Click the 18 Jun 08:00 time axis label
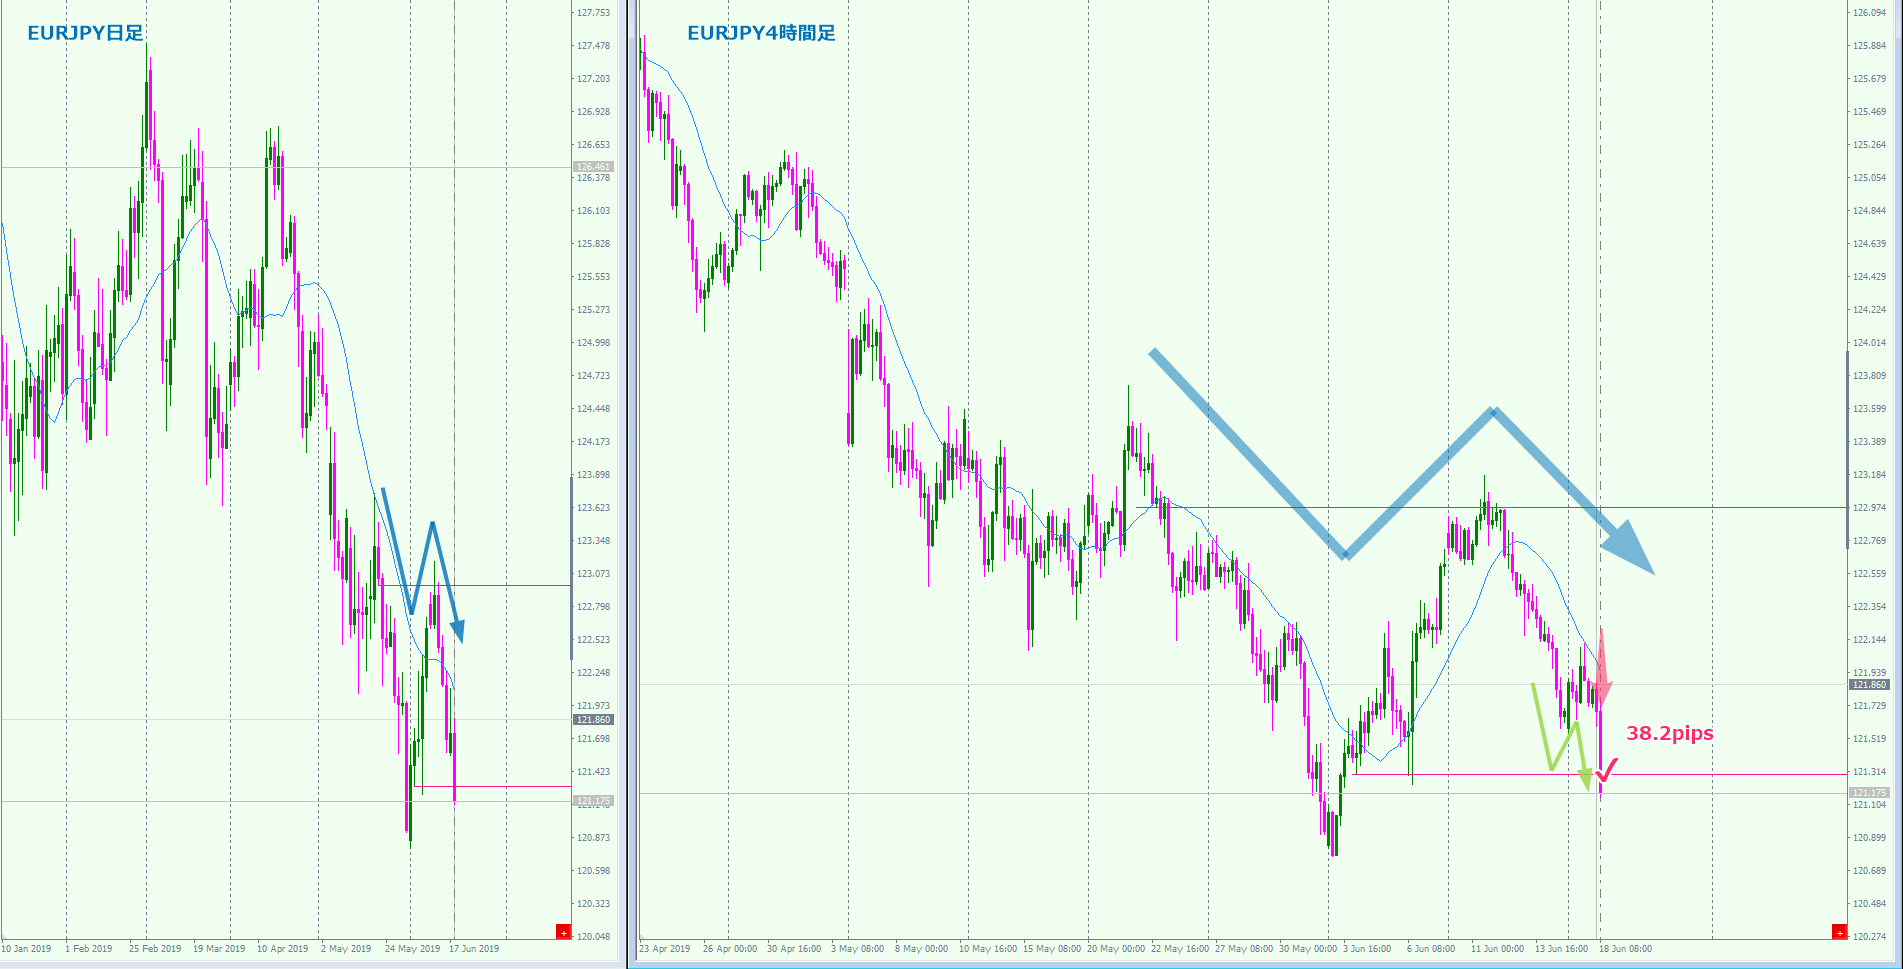Screen dimensions: 1903x969 (1625, 949)
